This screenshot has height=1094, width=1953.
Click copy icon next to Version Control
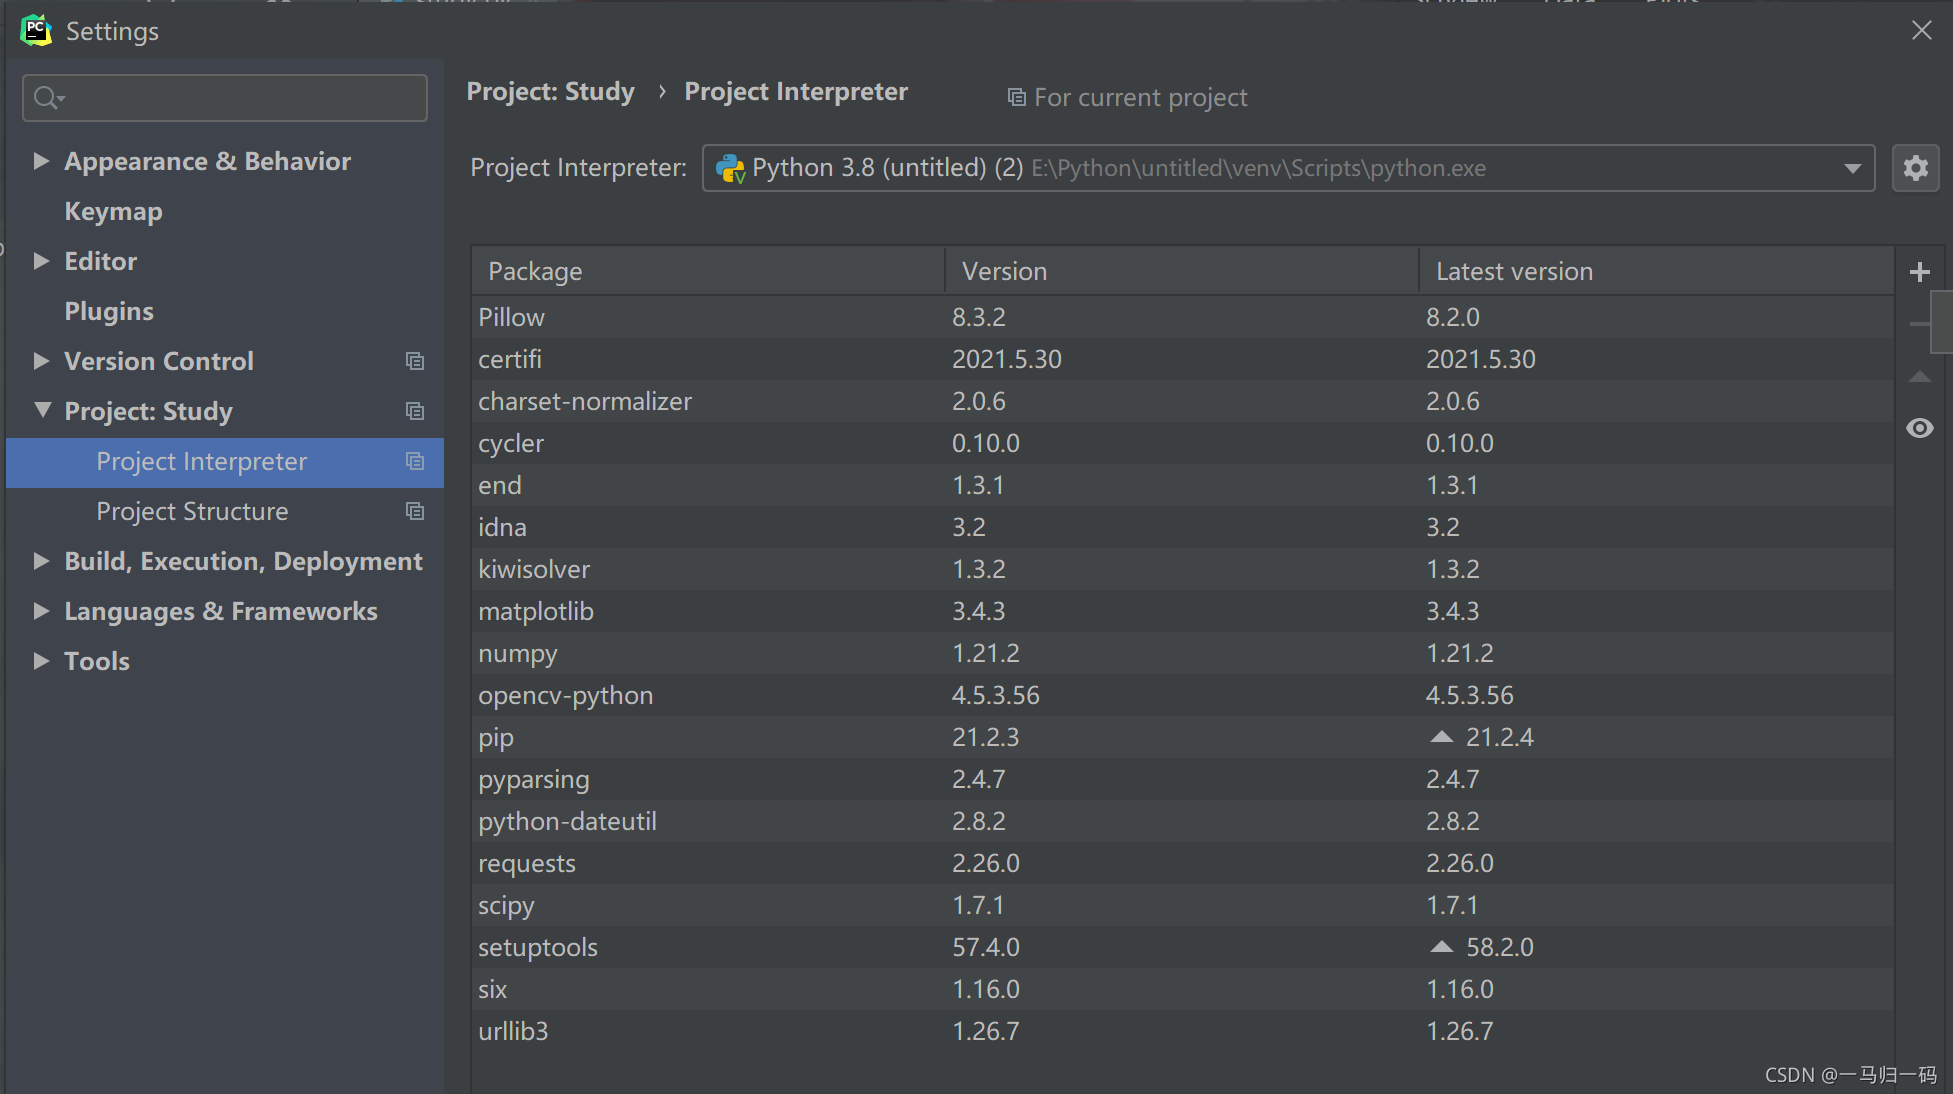(x=414, y=361)
